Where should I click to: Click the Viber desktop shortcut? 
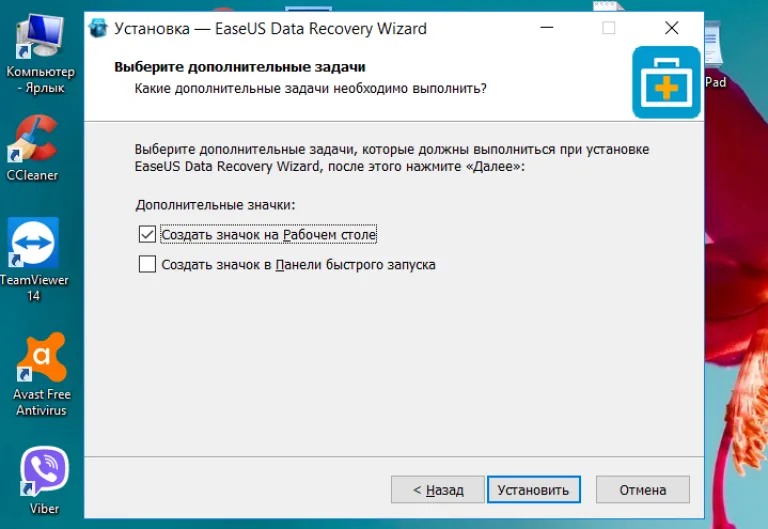click(x=44, y=480)
